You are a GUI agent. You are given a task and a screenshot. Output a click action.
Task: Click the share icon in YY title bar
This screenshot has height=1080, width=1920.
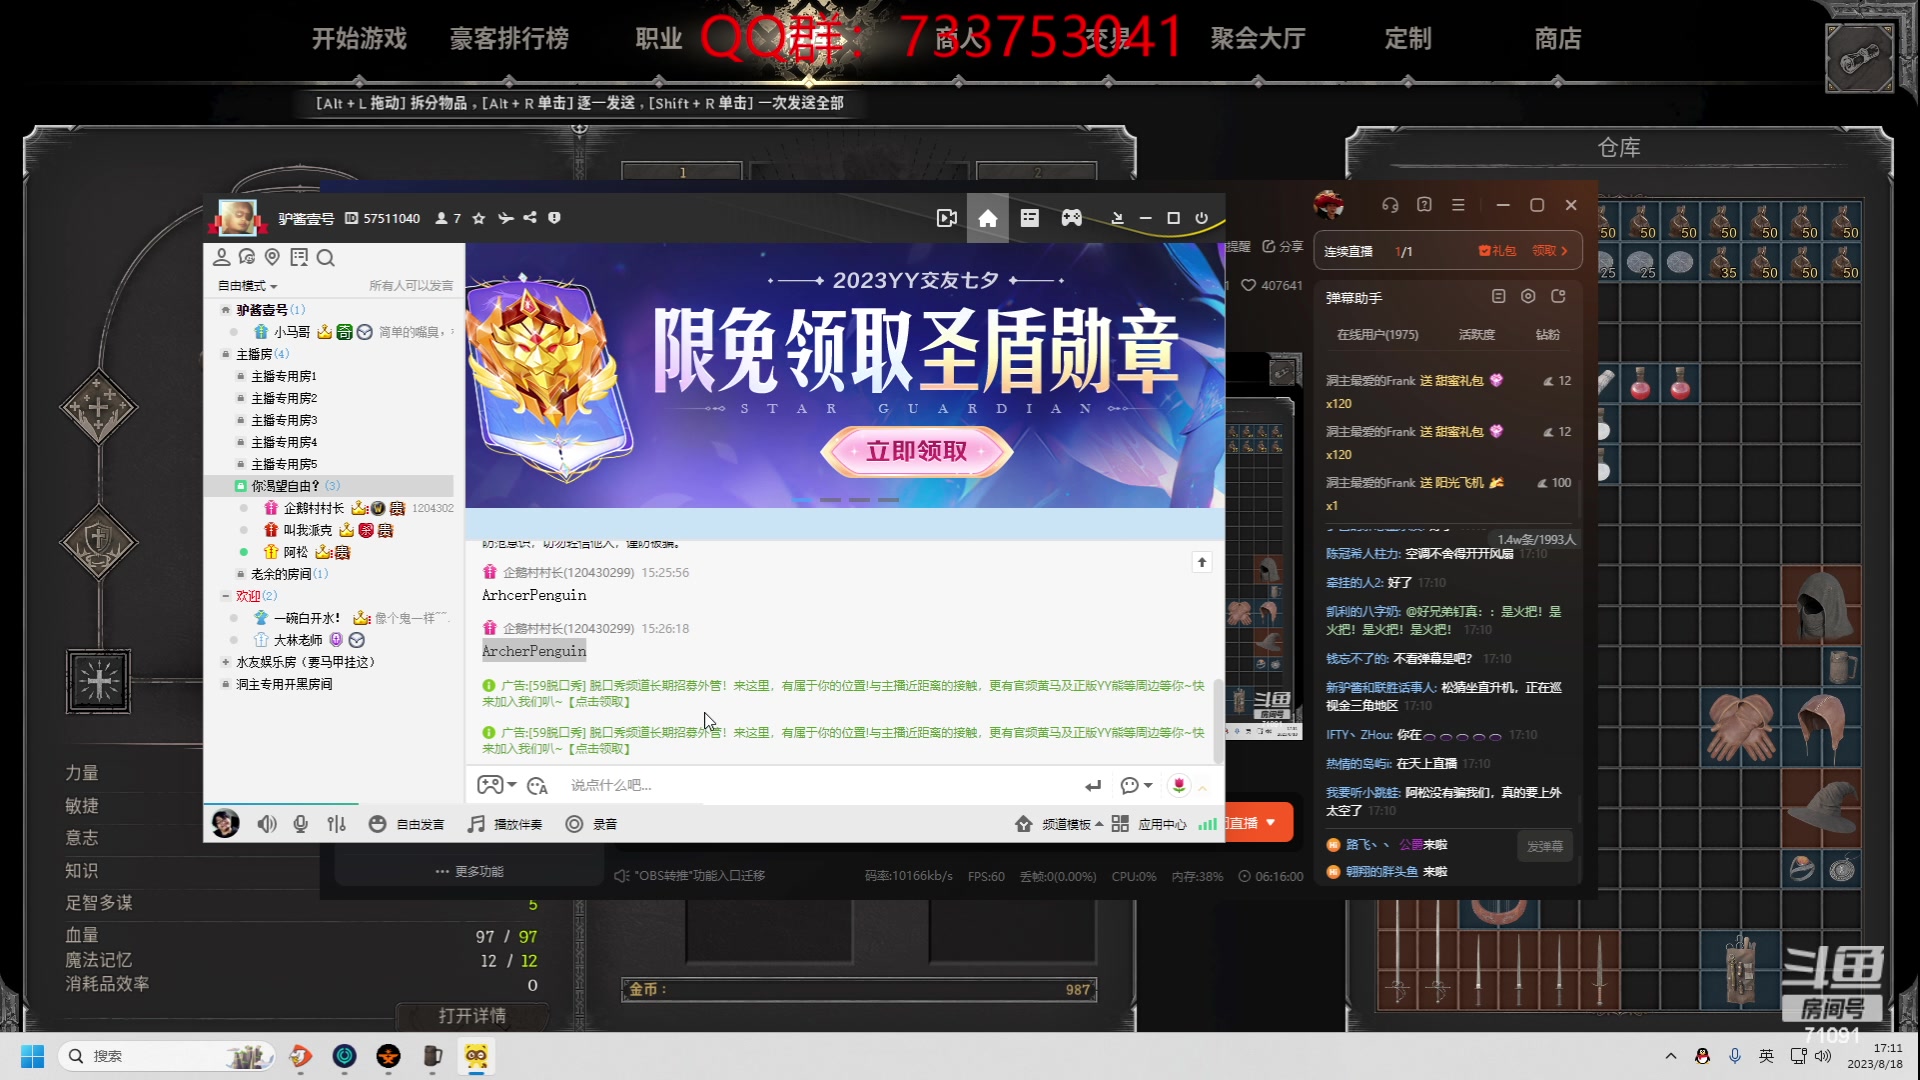coord(530,218)
